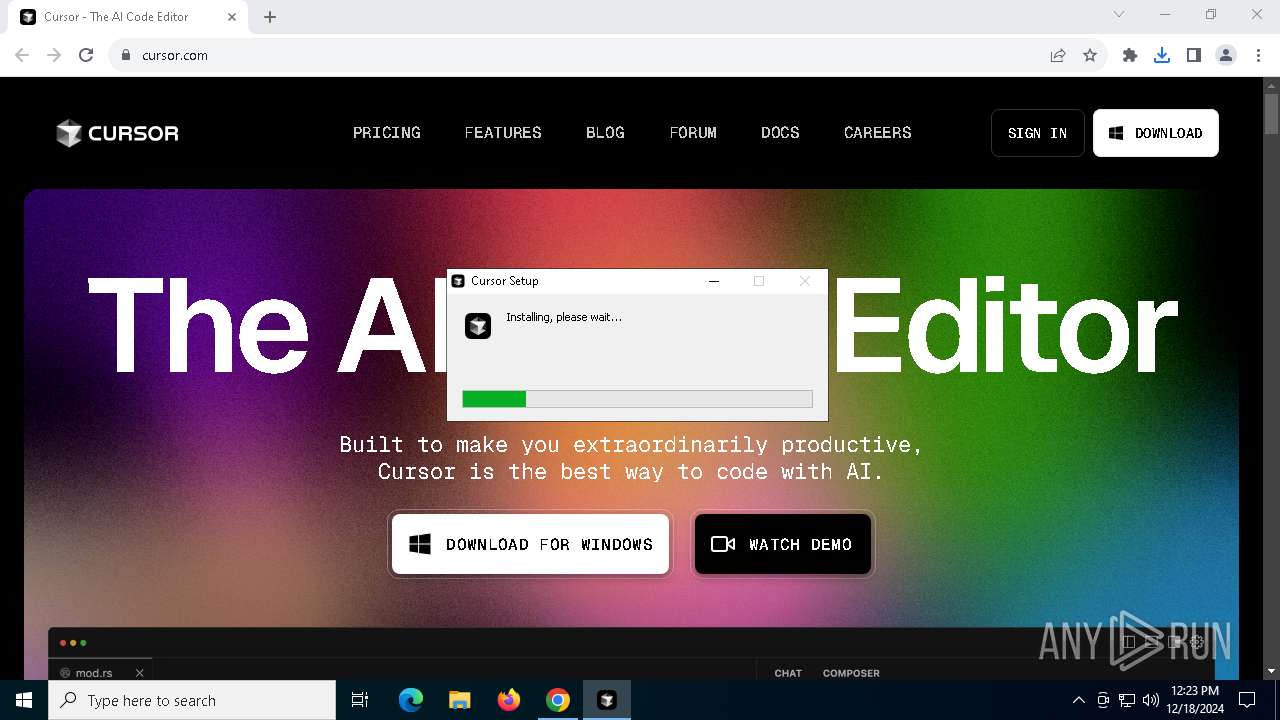Click the Cursor Setup title bar icon

tap(458, 281)
